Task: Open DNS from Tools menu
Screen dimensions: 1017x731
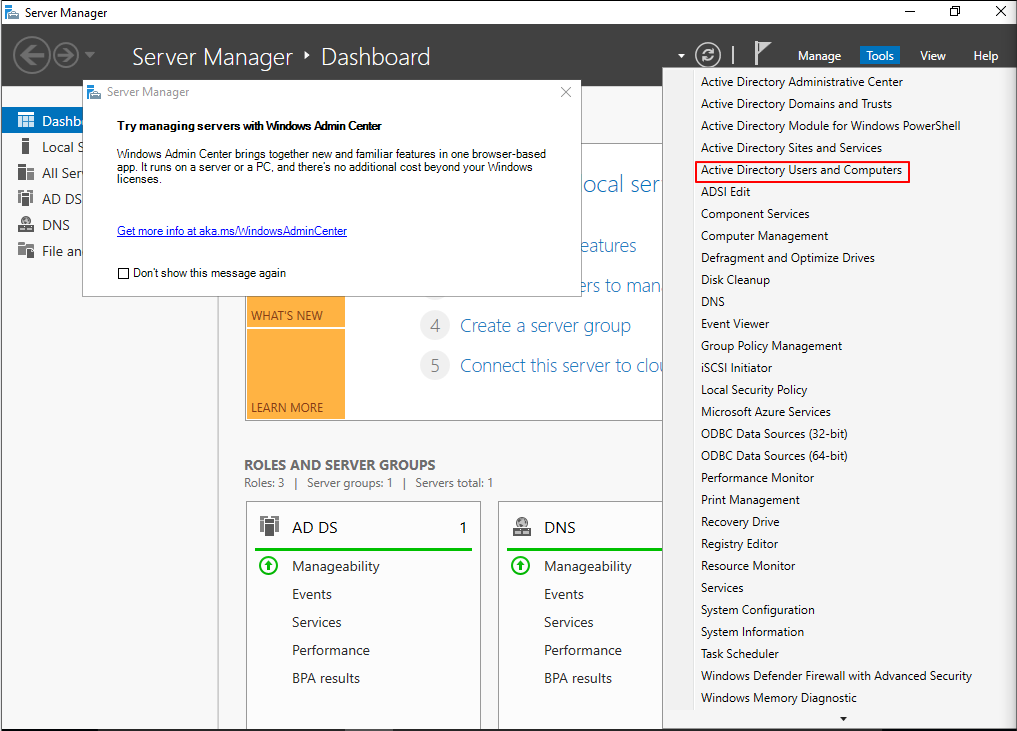Action: pos(712,302)
